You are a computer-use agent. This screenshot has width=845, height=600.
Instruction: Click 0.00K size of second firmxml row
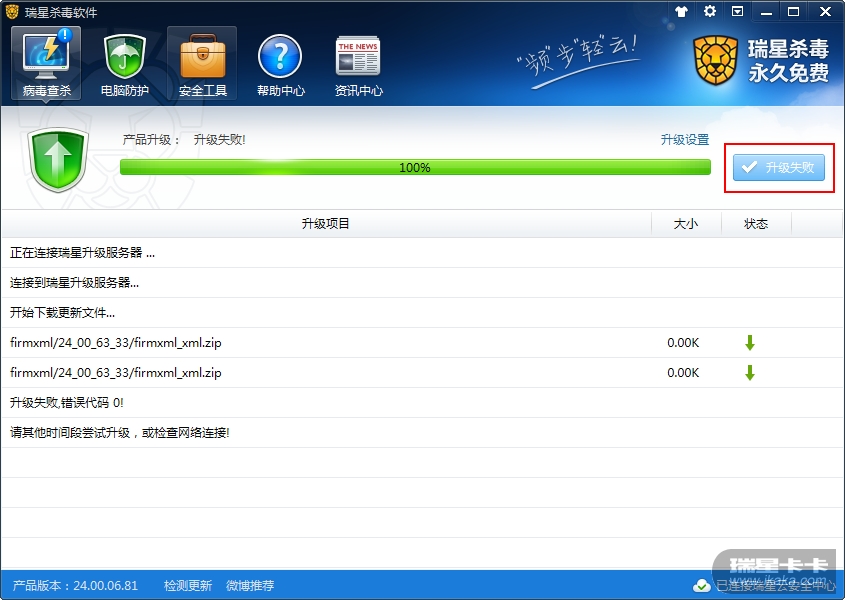click(x=683, y=373)
